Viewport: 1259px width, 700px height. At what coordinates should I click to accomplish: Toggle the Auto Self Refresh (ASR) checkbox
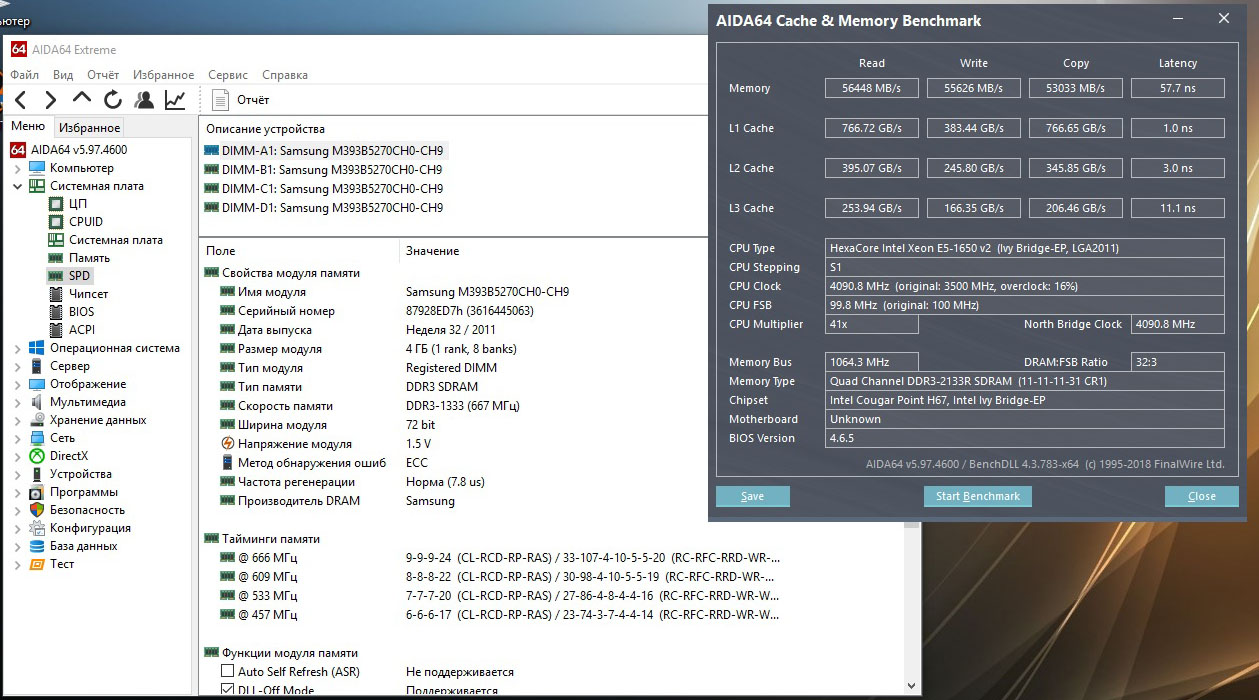tap(228, 672)
